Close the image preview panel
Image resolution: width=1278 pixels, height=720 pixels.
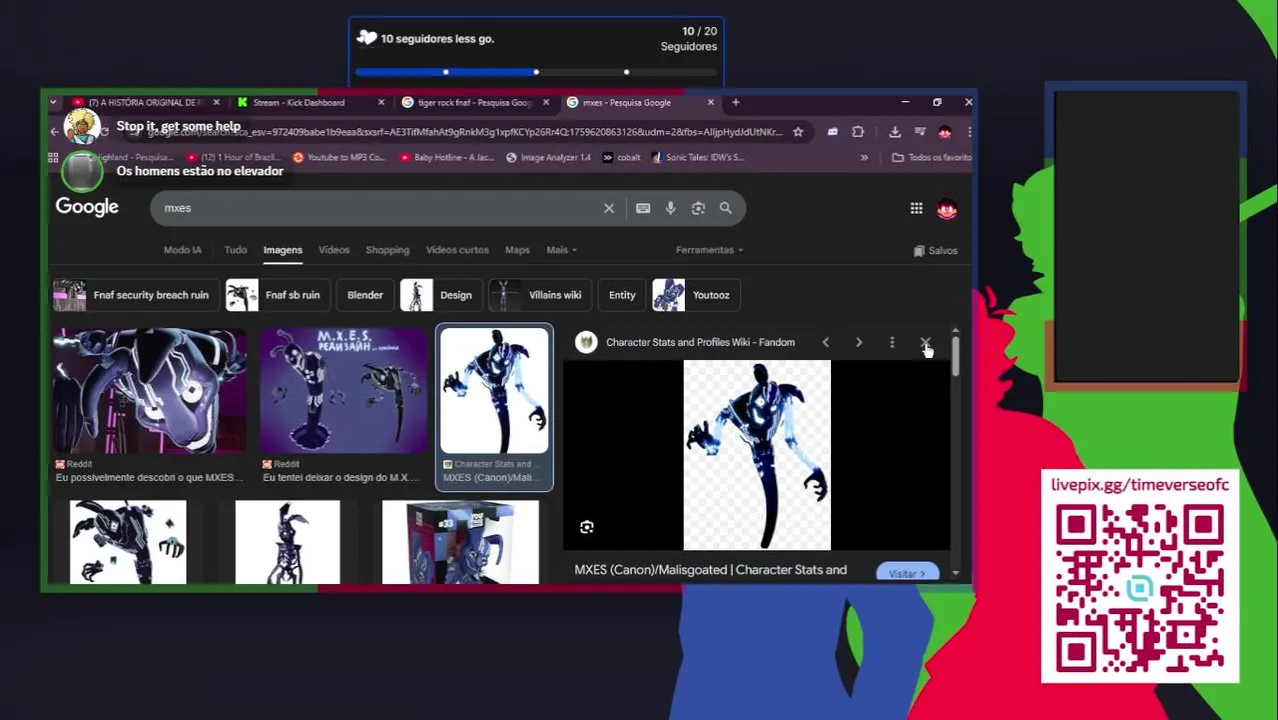click(x=925, y=342)
